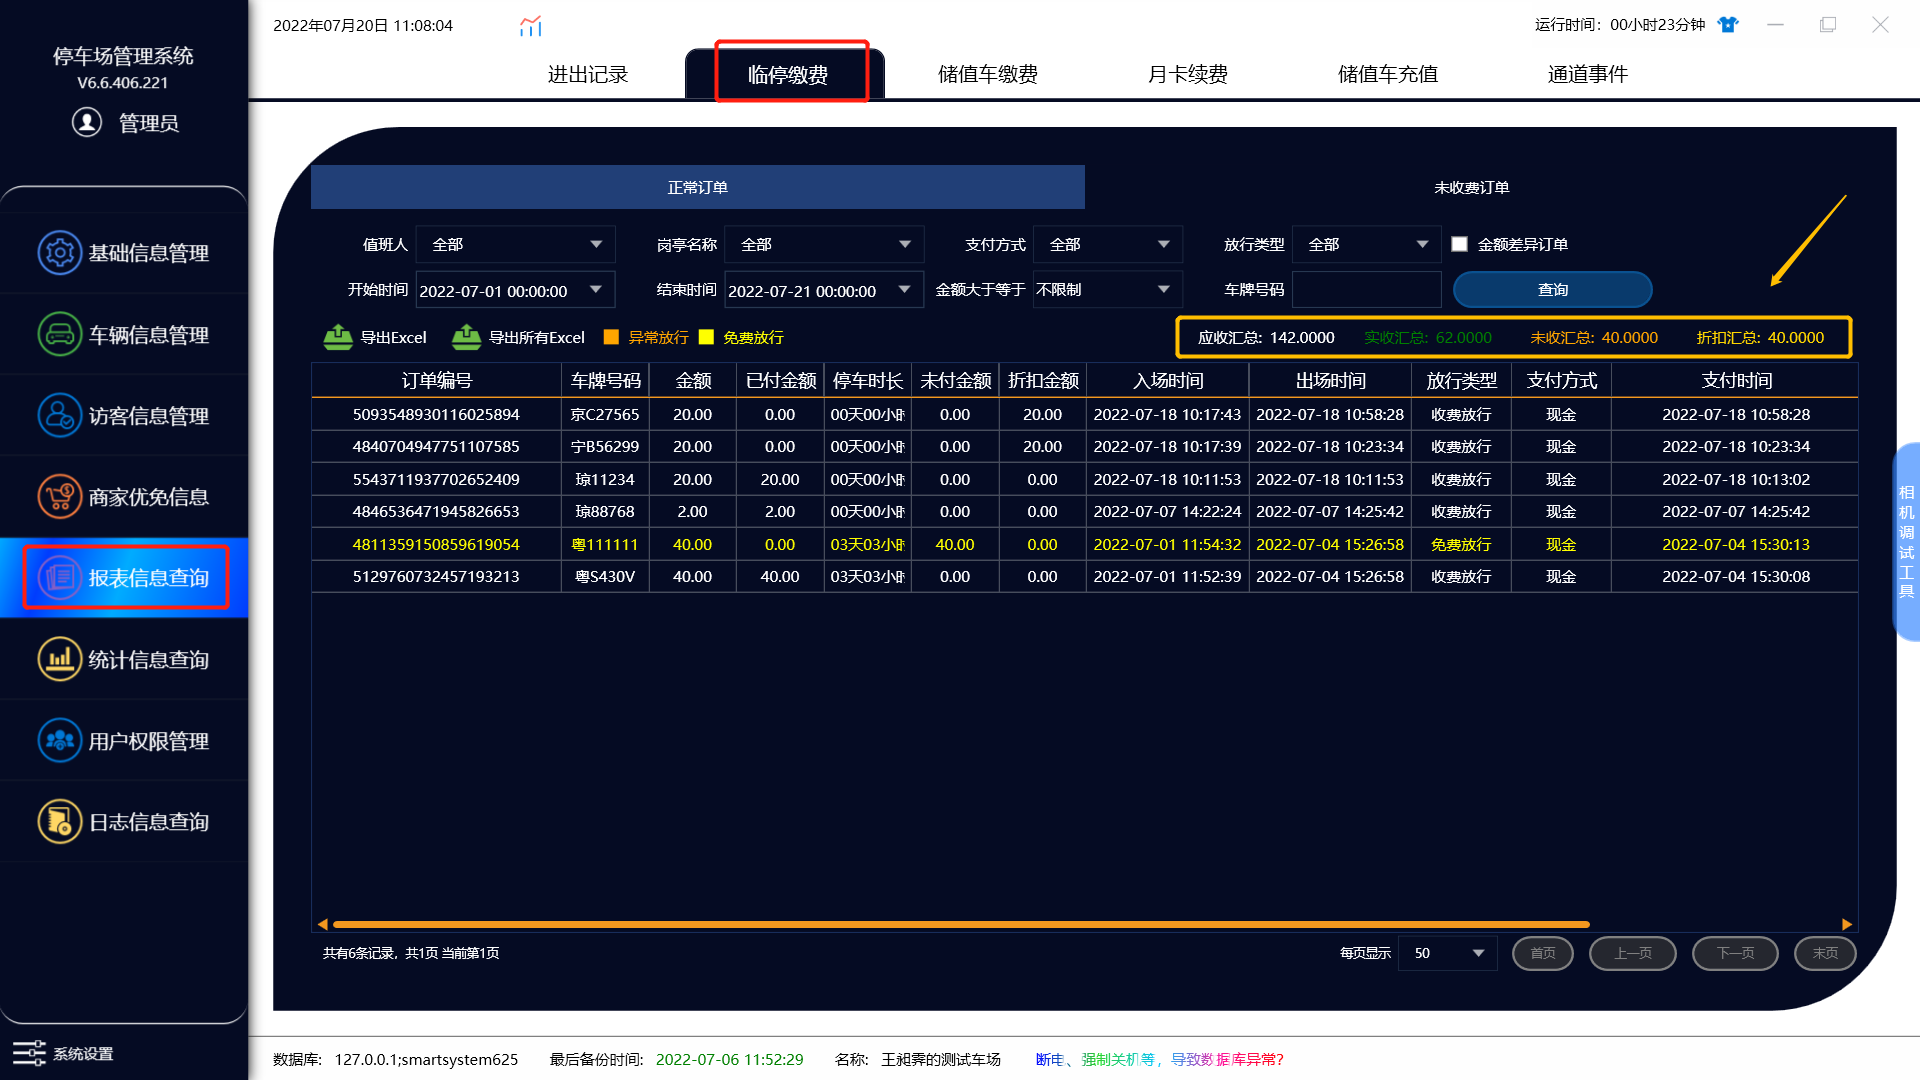Image resolution: width=1920 pixels, height=1080 pixels.
Task: Enable the 金额差异订单 checkbox
Action: [1459, 244]
